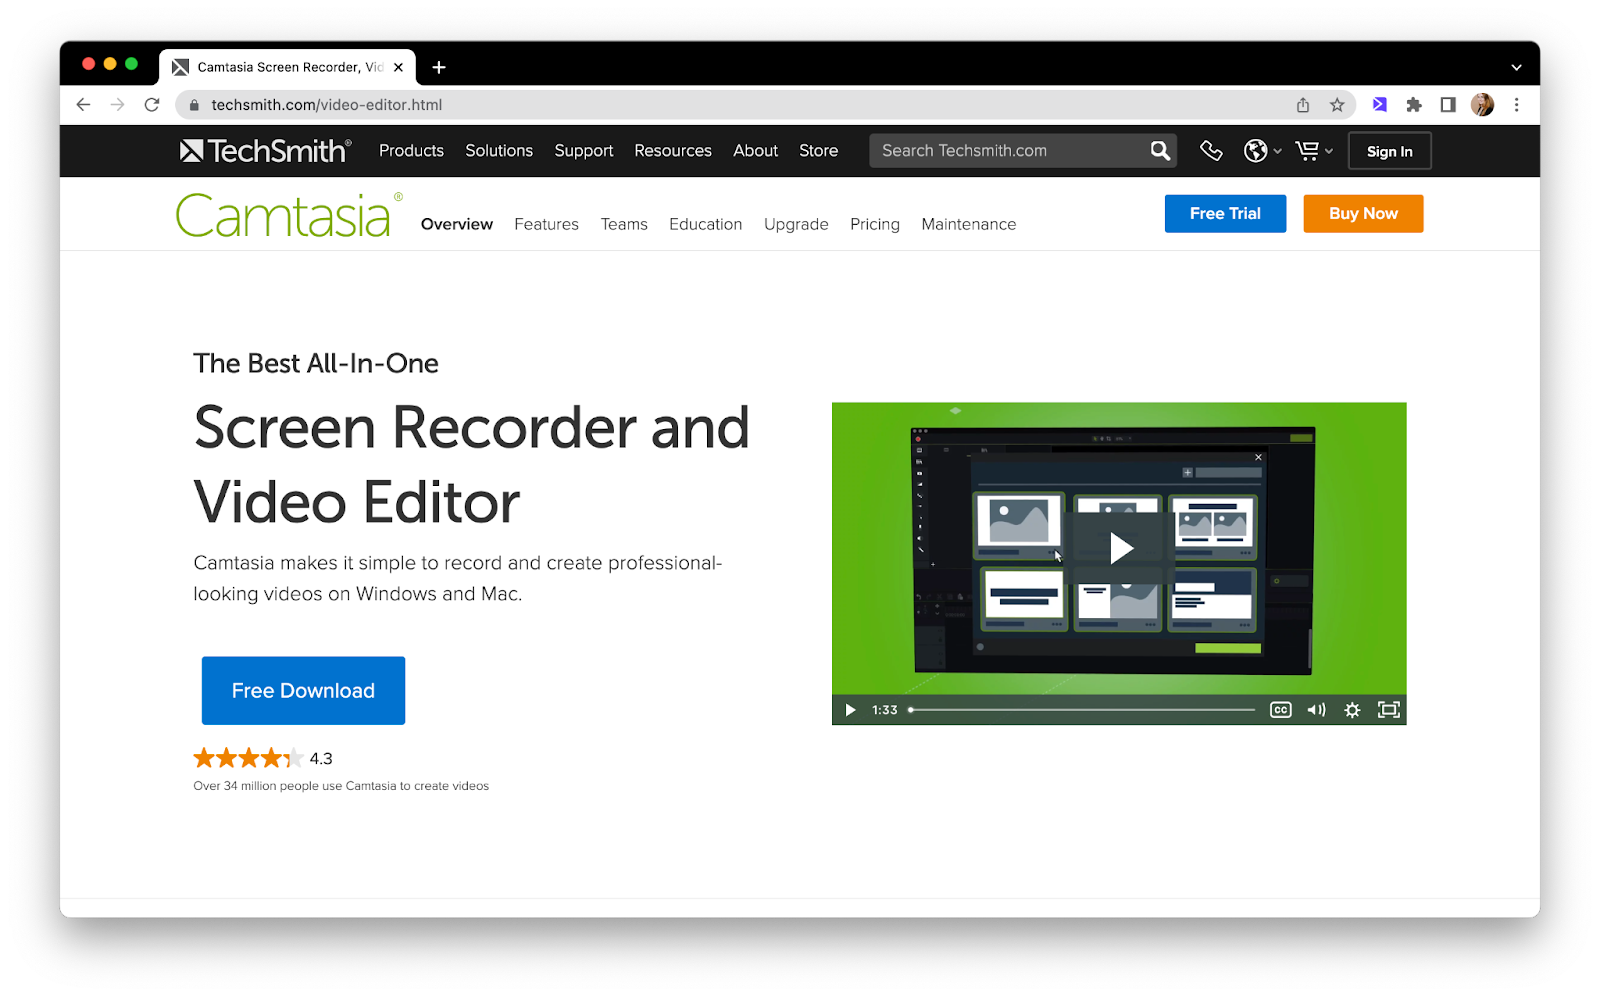Viewport: 1600px width, 997px height.
Task: Open the Solutions menu
Action: click(499, 151)
